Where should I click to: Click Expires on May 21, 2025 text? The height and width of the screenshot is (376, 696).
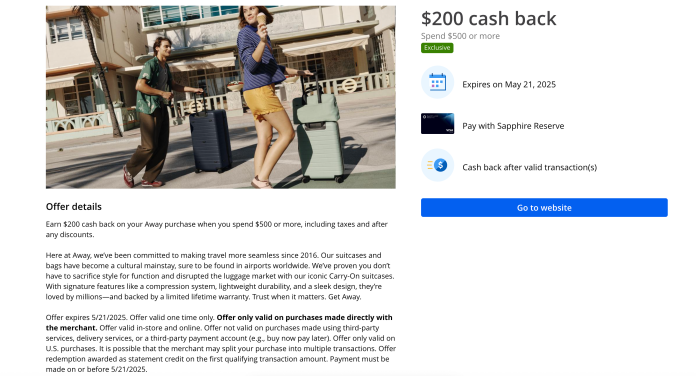509,84
